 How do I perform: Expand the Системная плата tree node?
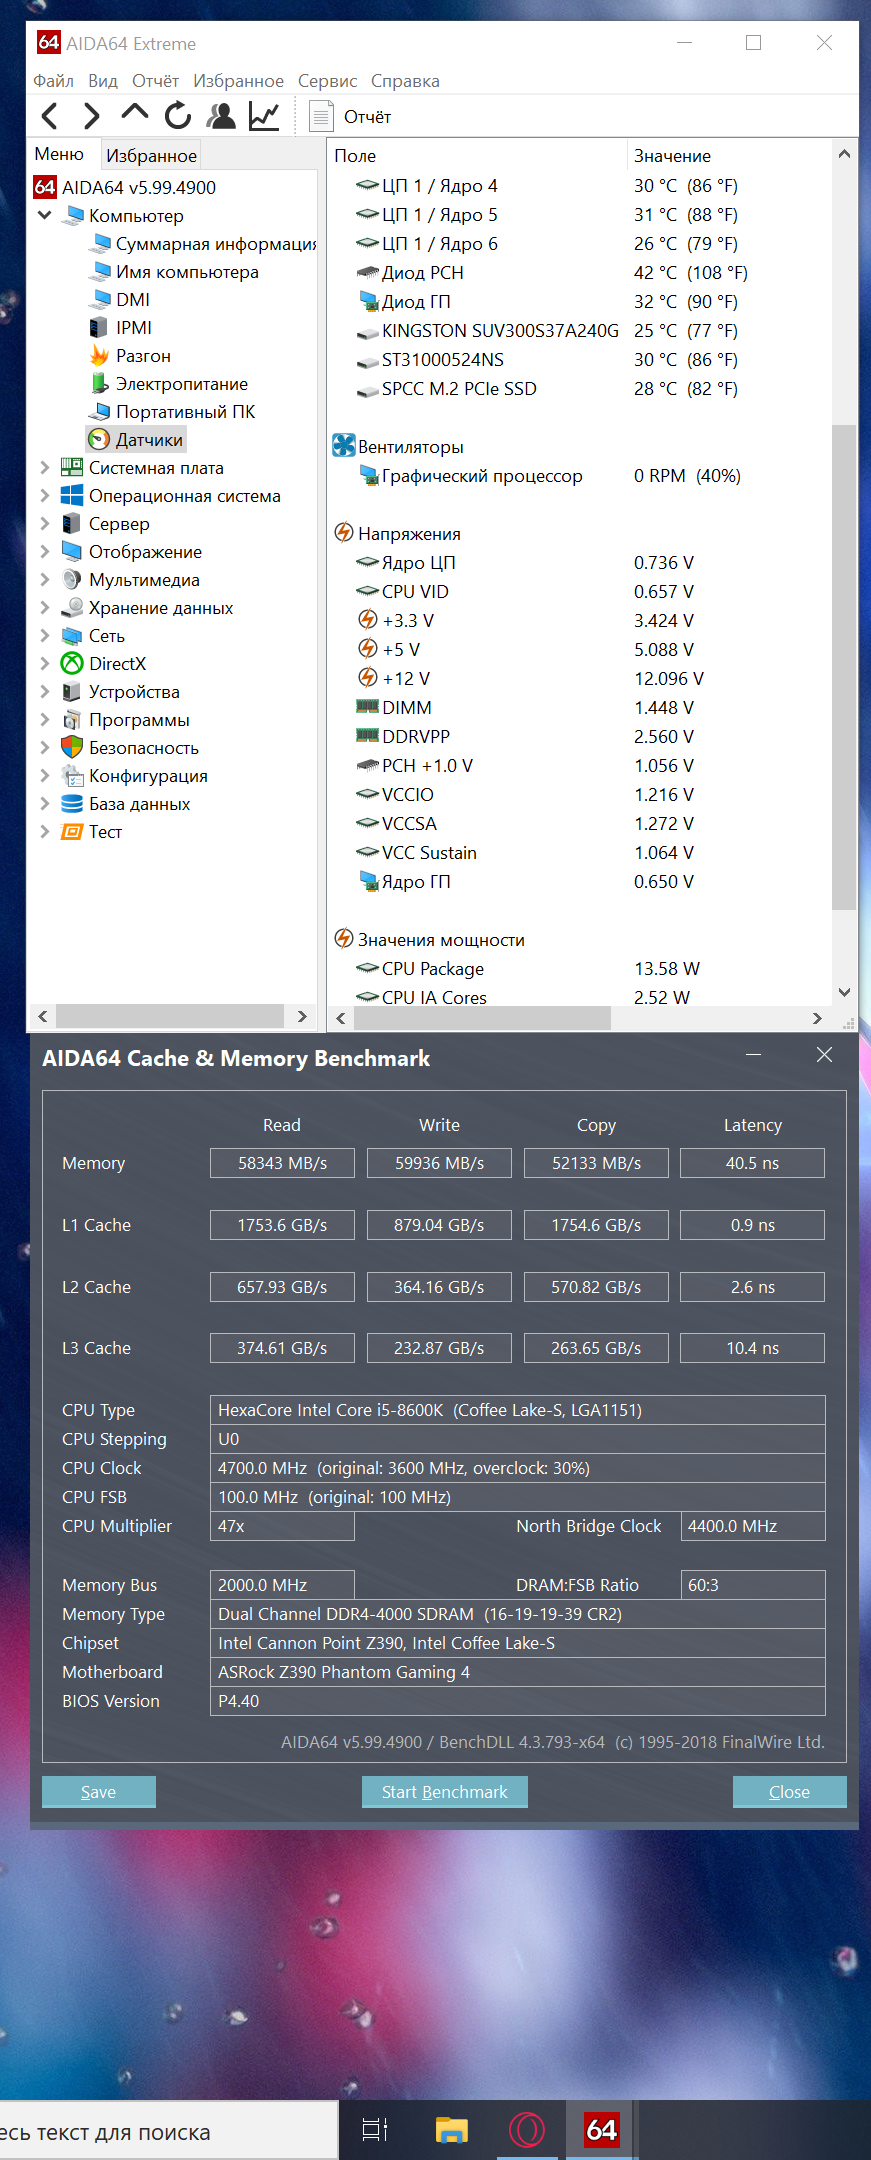tap(44, 467)
